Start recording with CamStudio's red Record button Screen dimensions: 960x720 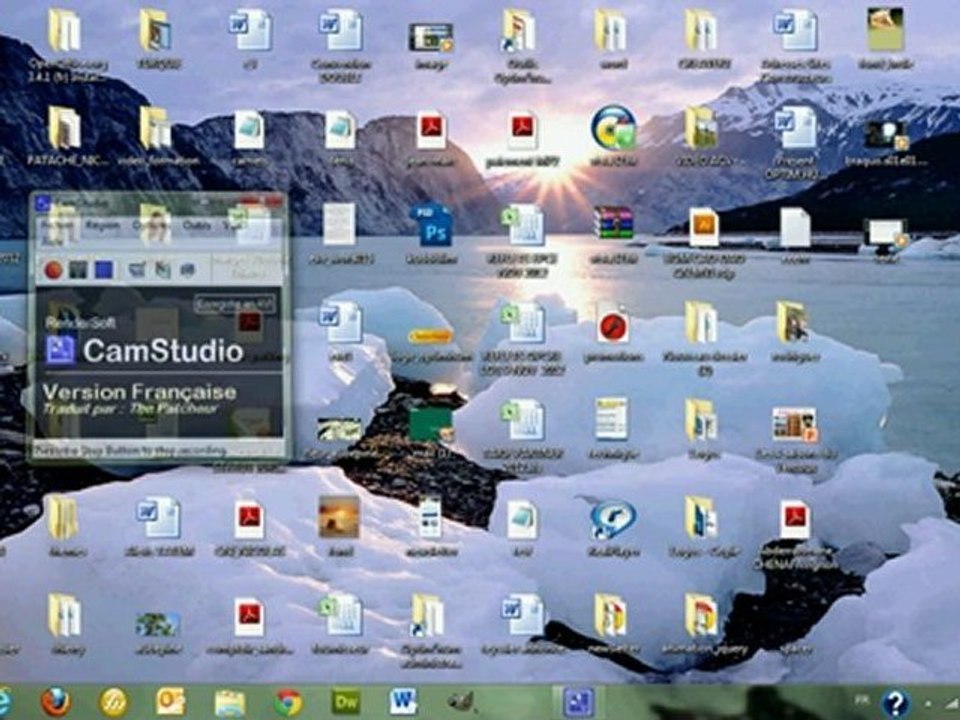[53, 269]
